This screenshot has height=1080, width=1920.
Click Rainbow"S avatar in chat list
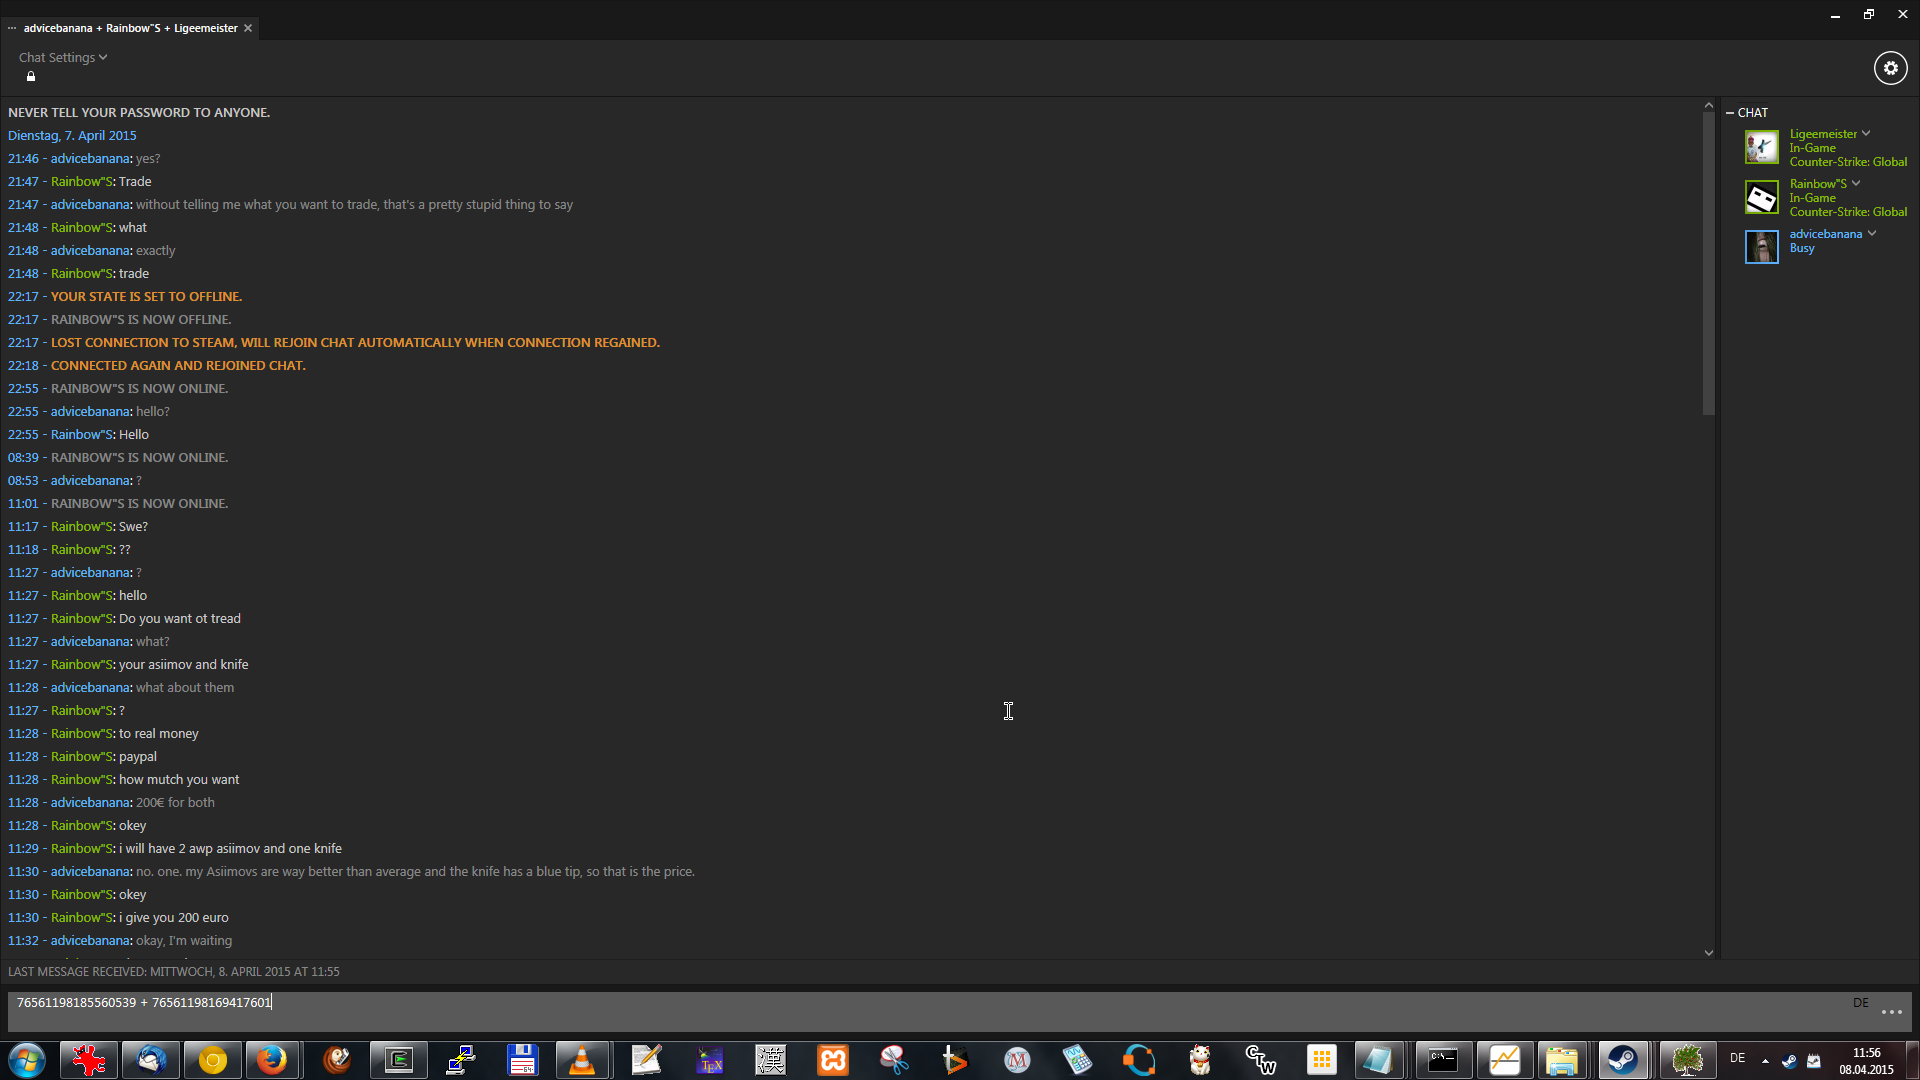coord(1761,197)
